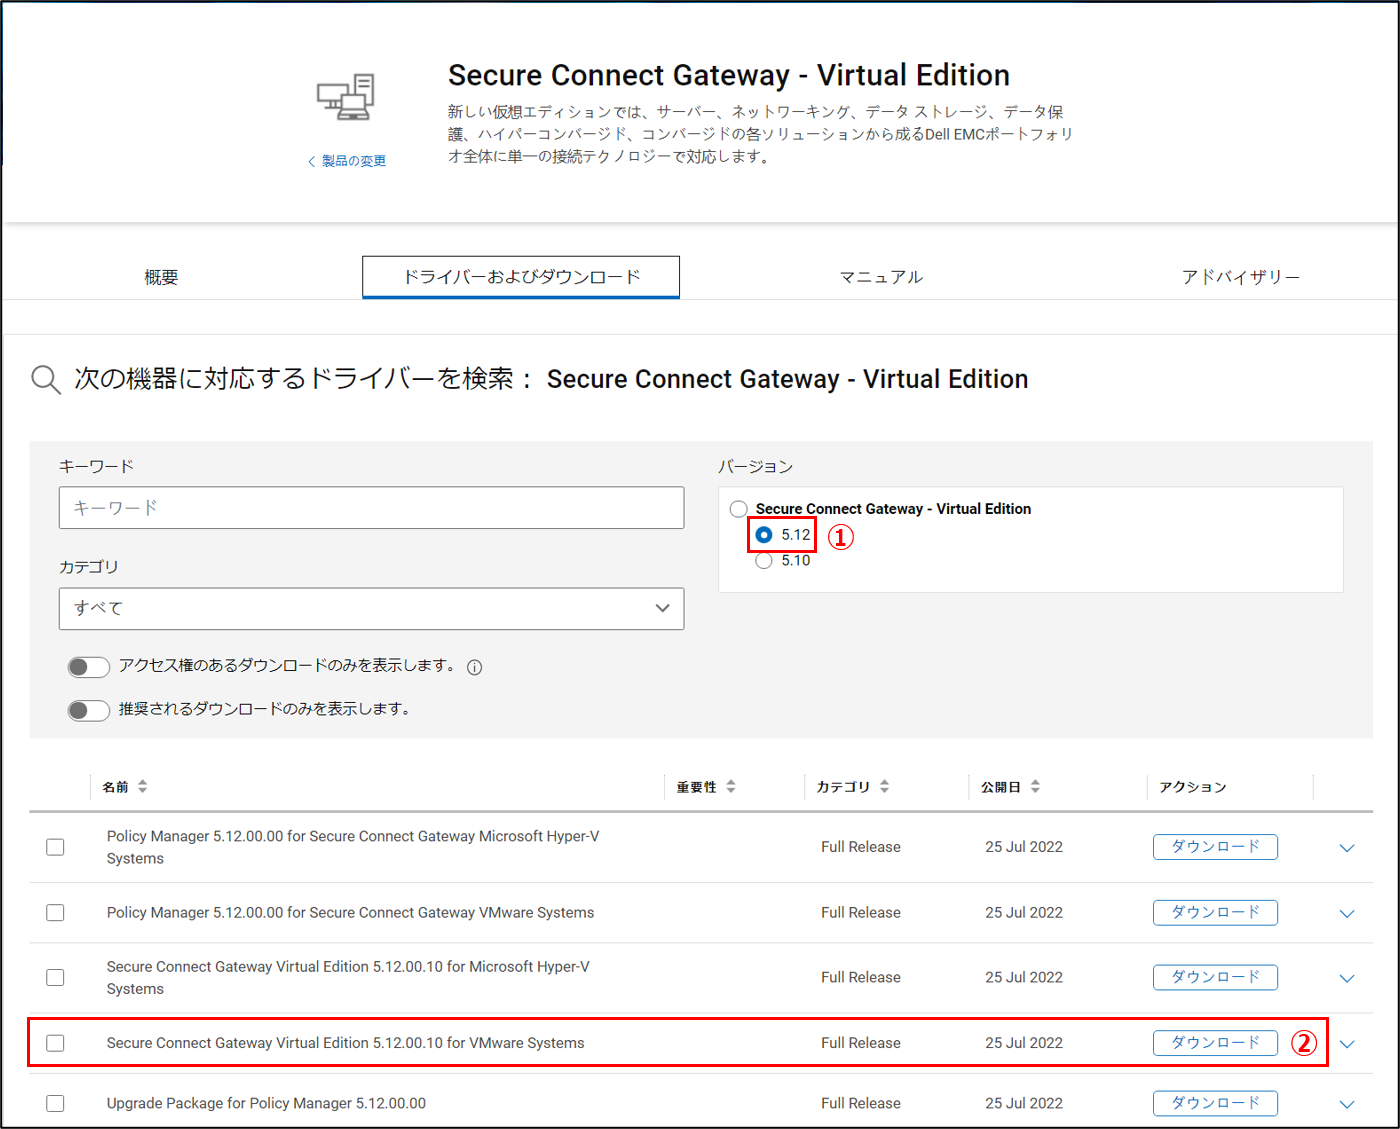The height and width of the screenshot is (1129, 1400).
Task: Open the アドバイザリー tab
Action: pyautogui.click(x=1240, y=277)
